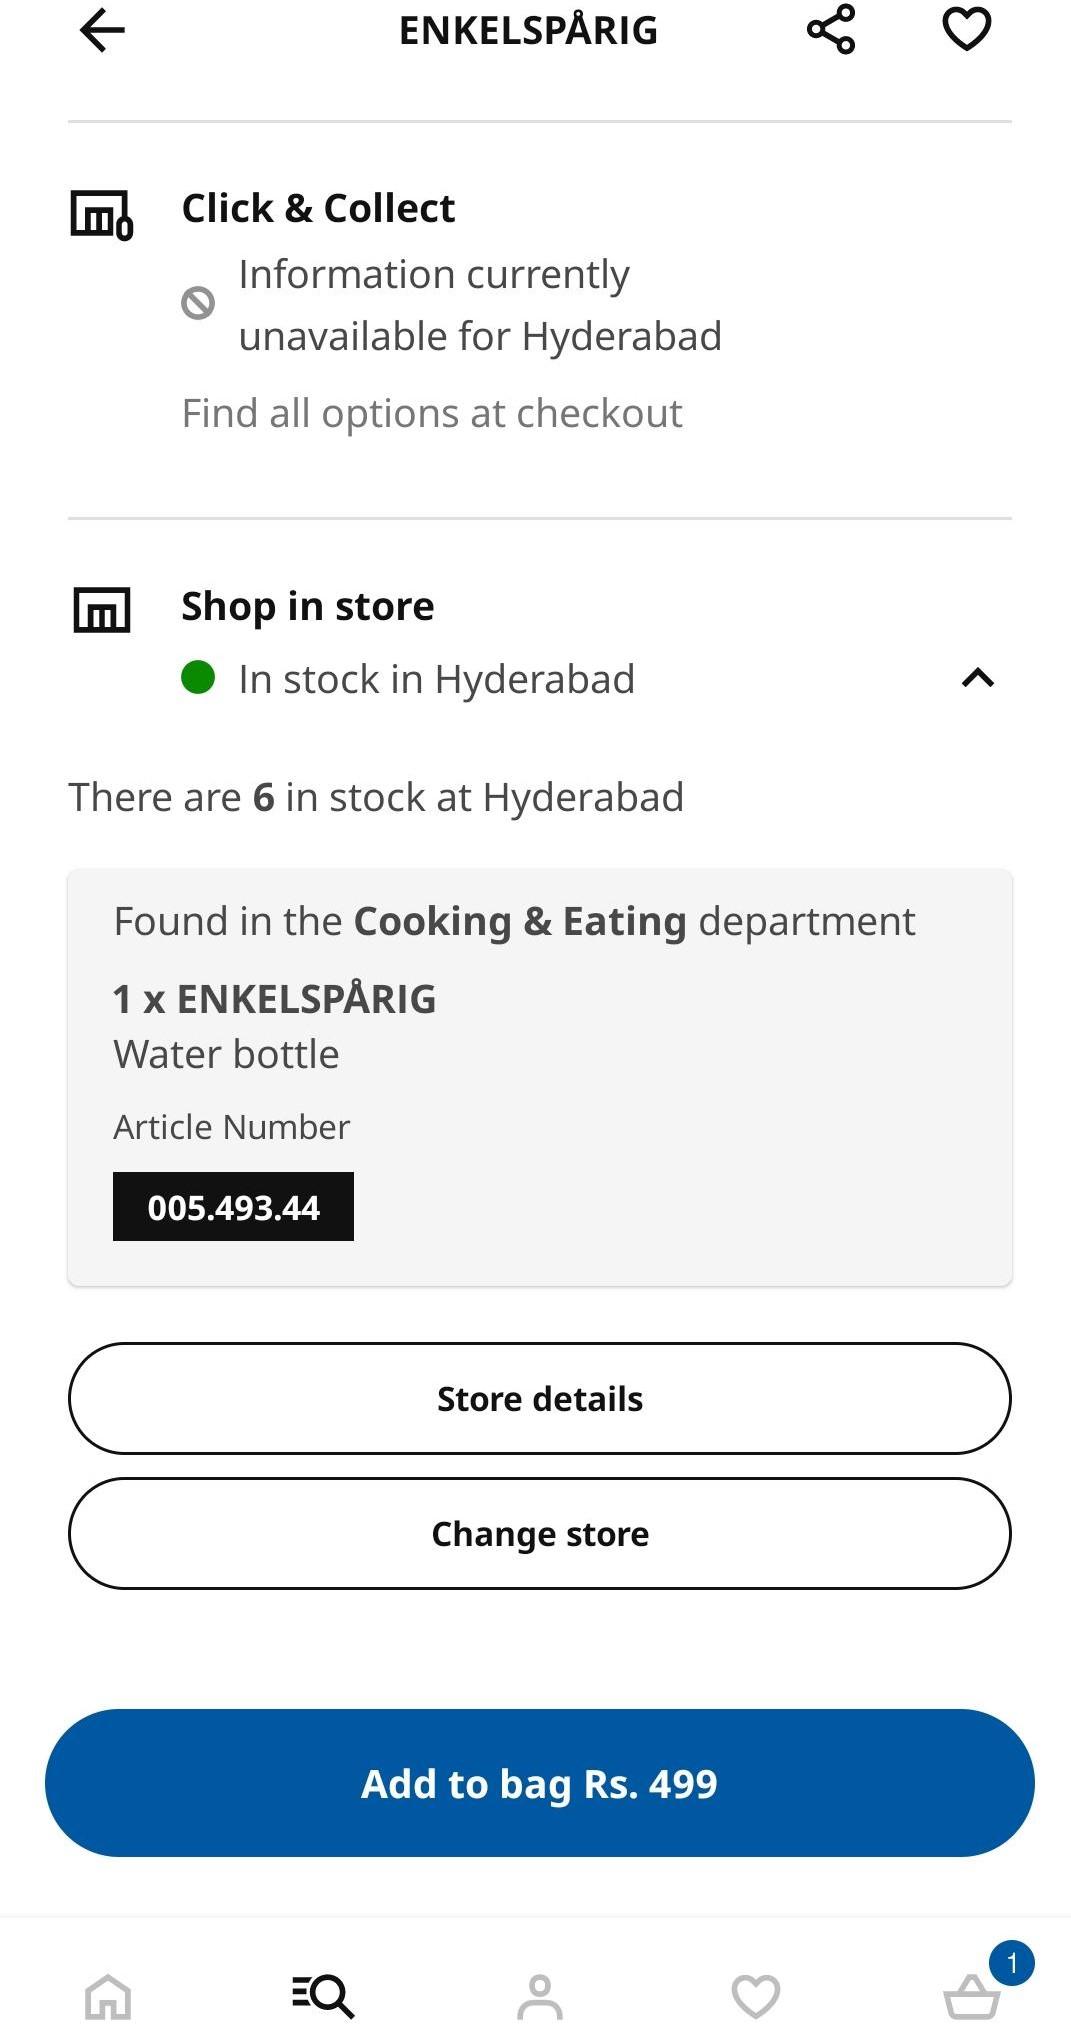Tap the green in-stock indicator dot
The image size is (1071, 2037).
(x=198, y=677)
